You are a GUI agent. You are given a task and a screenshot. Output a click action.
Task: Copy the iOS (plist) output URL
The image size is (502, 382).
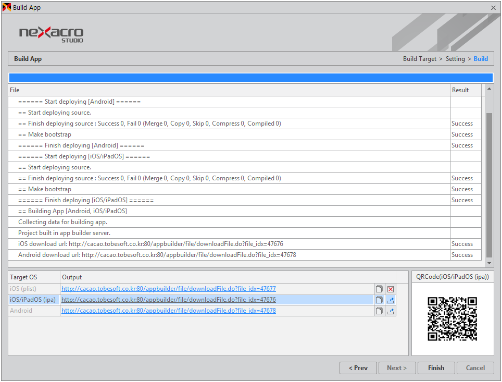coord(379,289)
